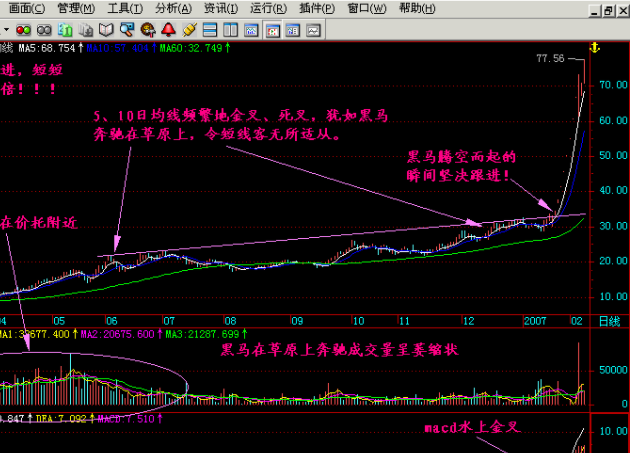631x453 pixels.
Task: Open the 分析(A) menu
Action: 173,8
